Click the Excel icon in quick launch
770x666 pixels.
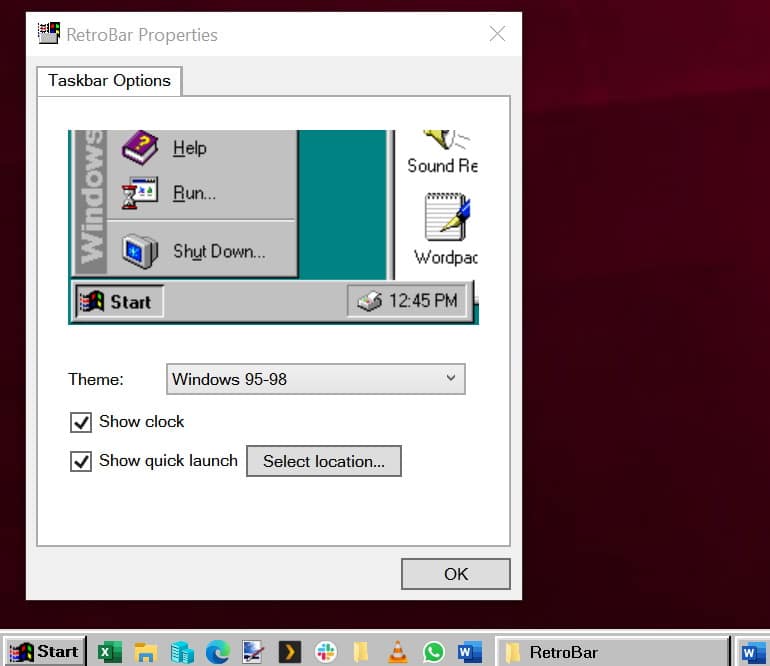[108, 652]
